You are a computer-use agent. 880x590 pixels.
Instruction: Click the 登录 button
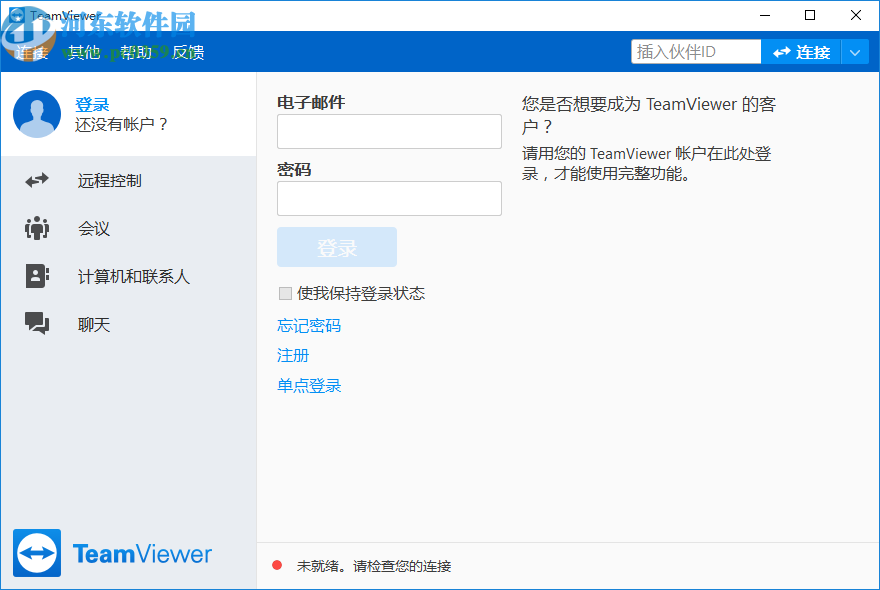pyautogui.click(x=336, y=246)
